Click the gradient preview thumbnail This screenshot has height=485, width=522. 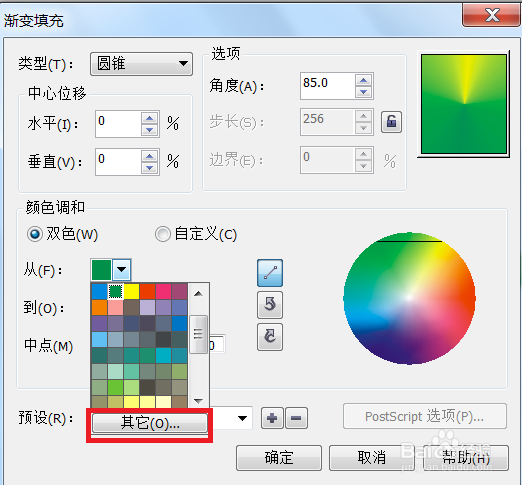464,104
